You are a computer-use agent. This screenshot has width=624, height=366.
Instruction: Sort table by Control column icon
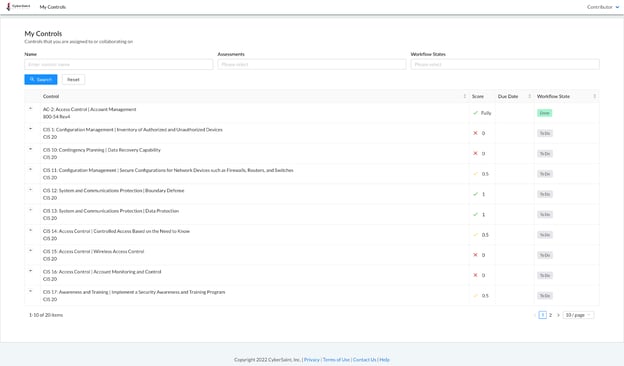tap(464, 96)
